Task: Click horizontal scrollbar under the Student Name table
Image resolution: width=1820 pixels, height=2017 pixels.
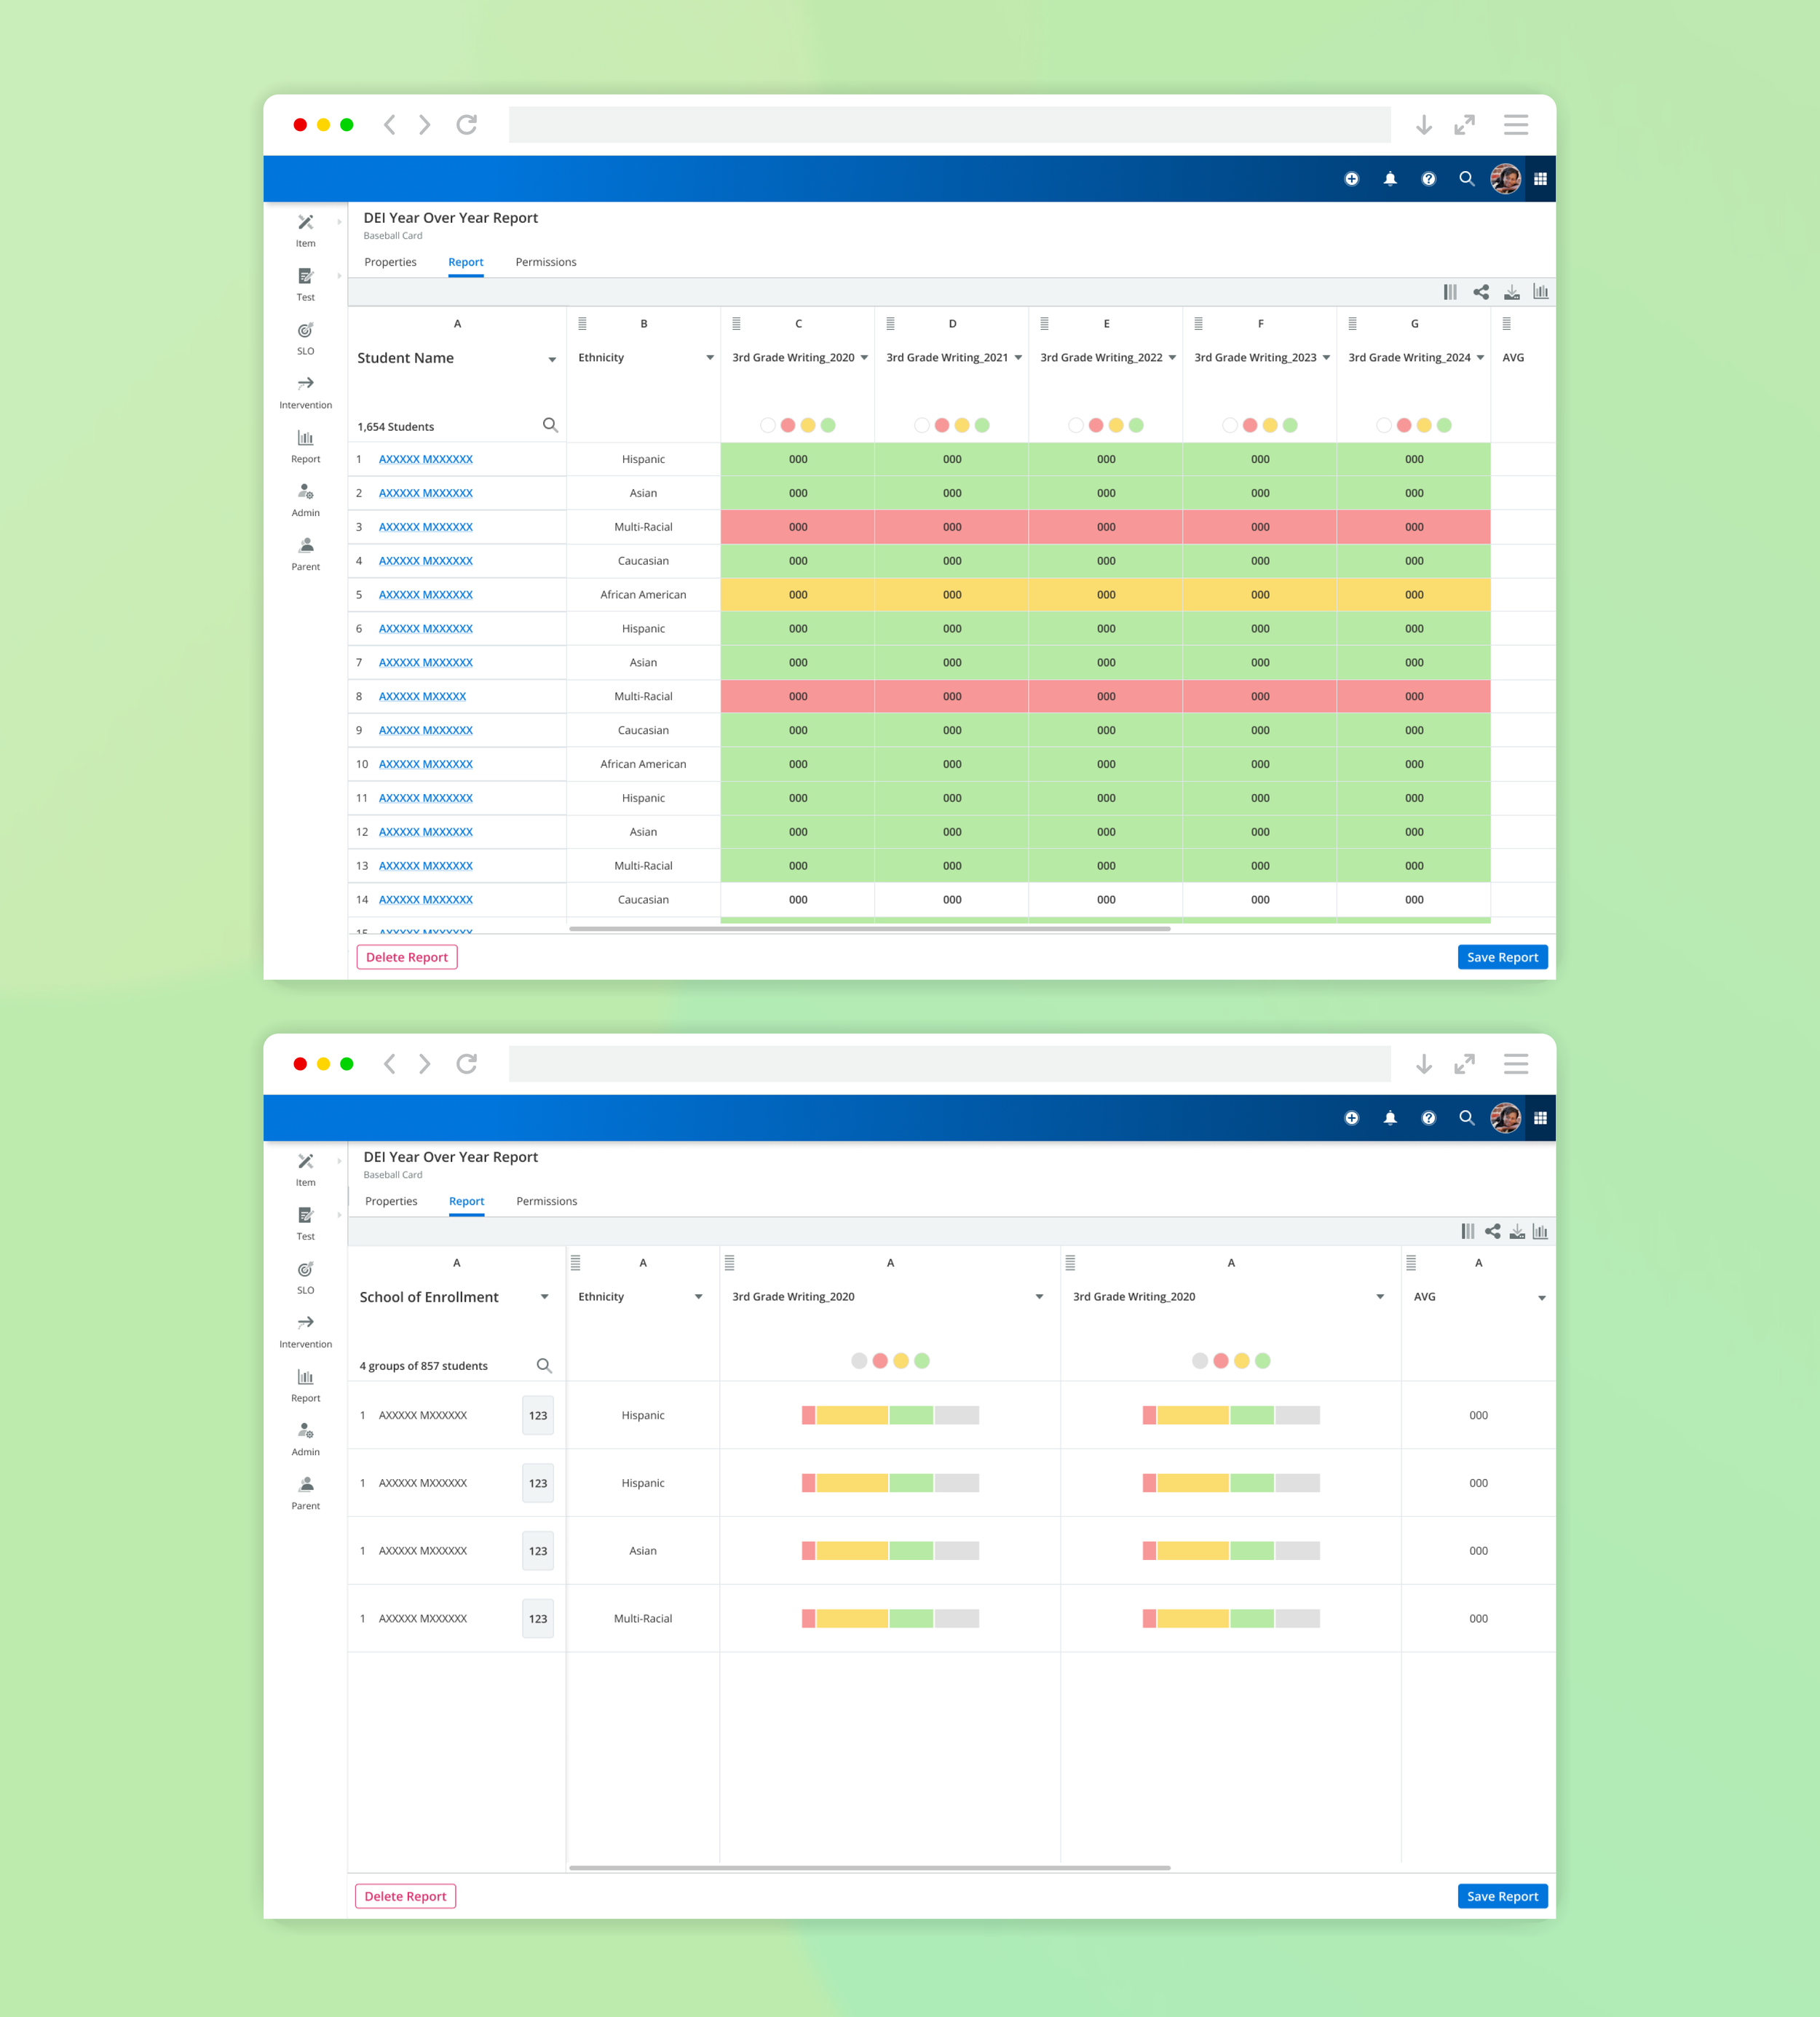Action: click(x=869, y=929)
